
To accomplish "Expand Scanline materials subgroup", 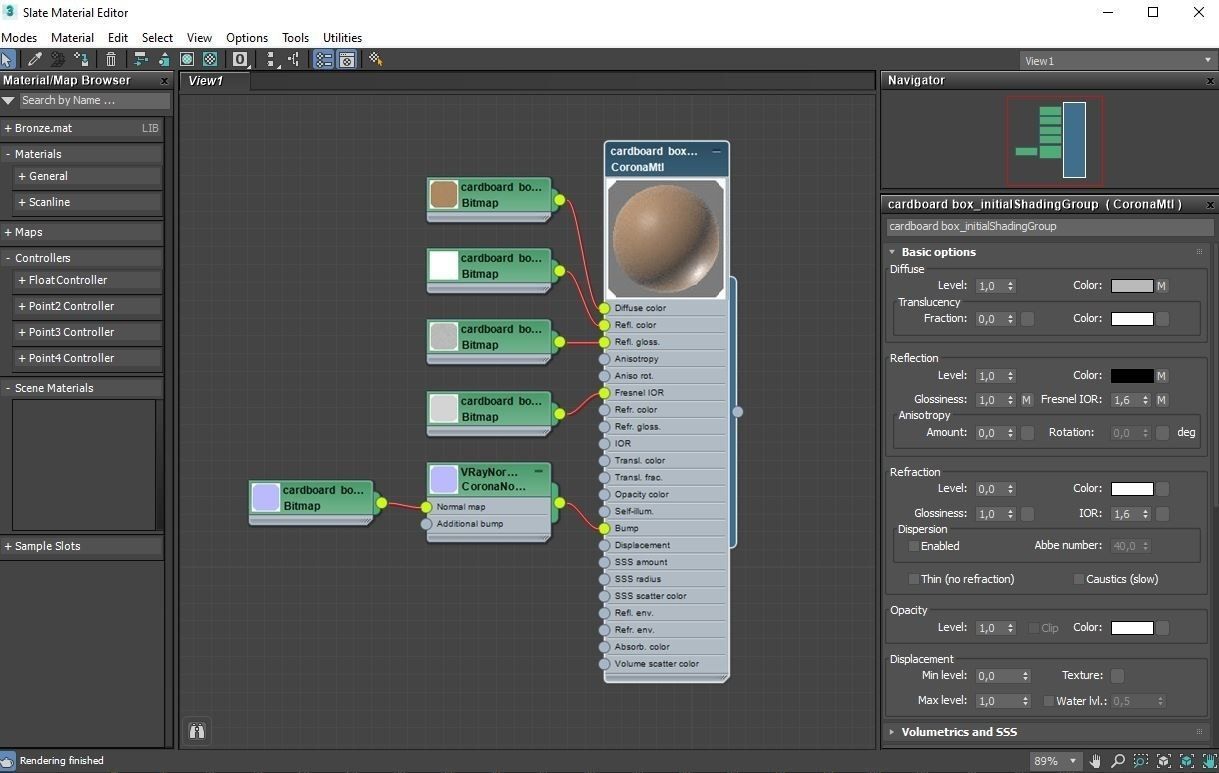I will (x=21, y=202).
